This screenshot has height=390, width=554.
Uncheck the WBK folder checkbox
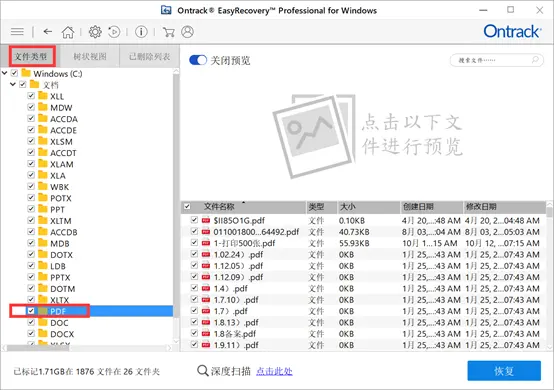pyautogui.click(x=31, y=186)
